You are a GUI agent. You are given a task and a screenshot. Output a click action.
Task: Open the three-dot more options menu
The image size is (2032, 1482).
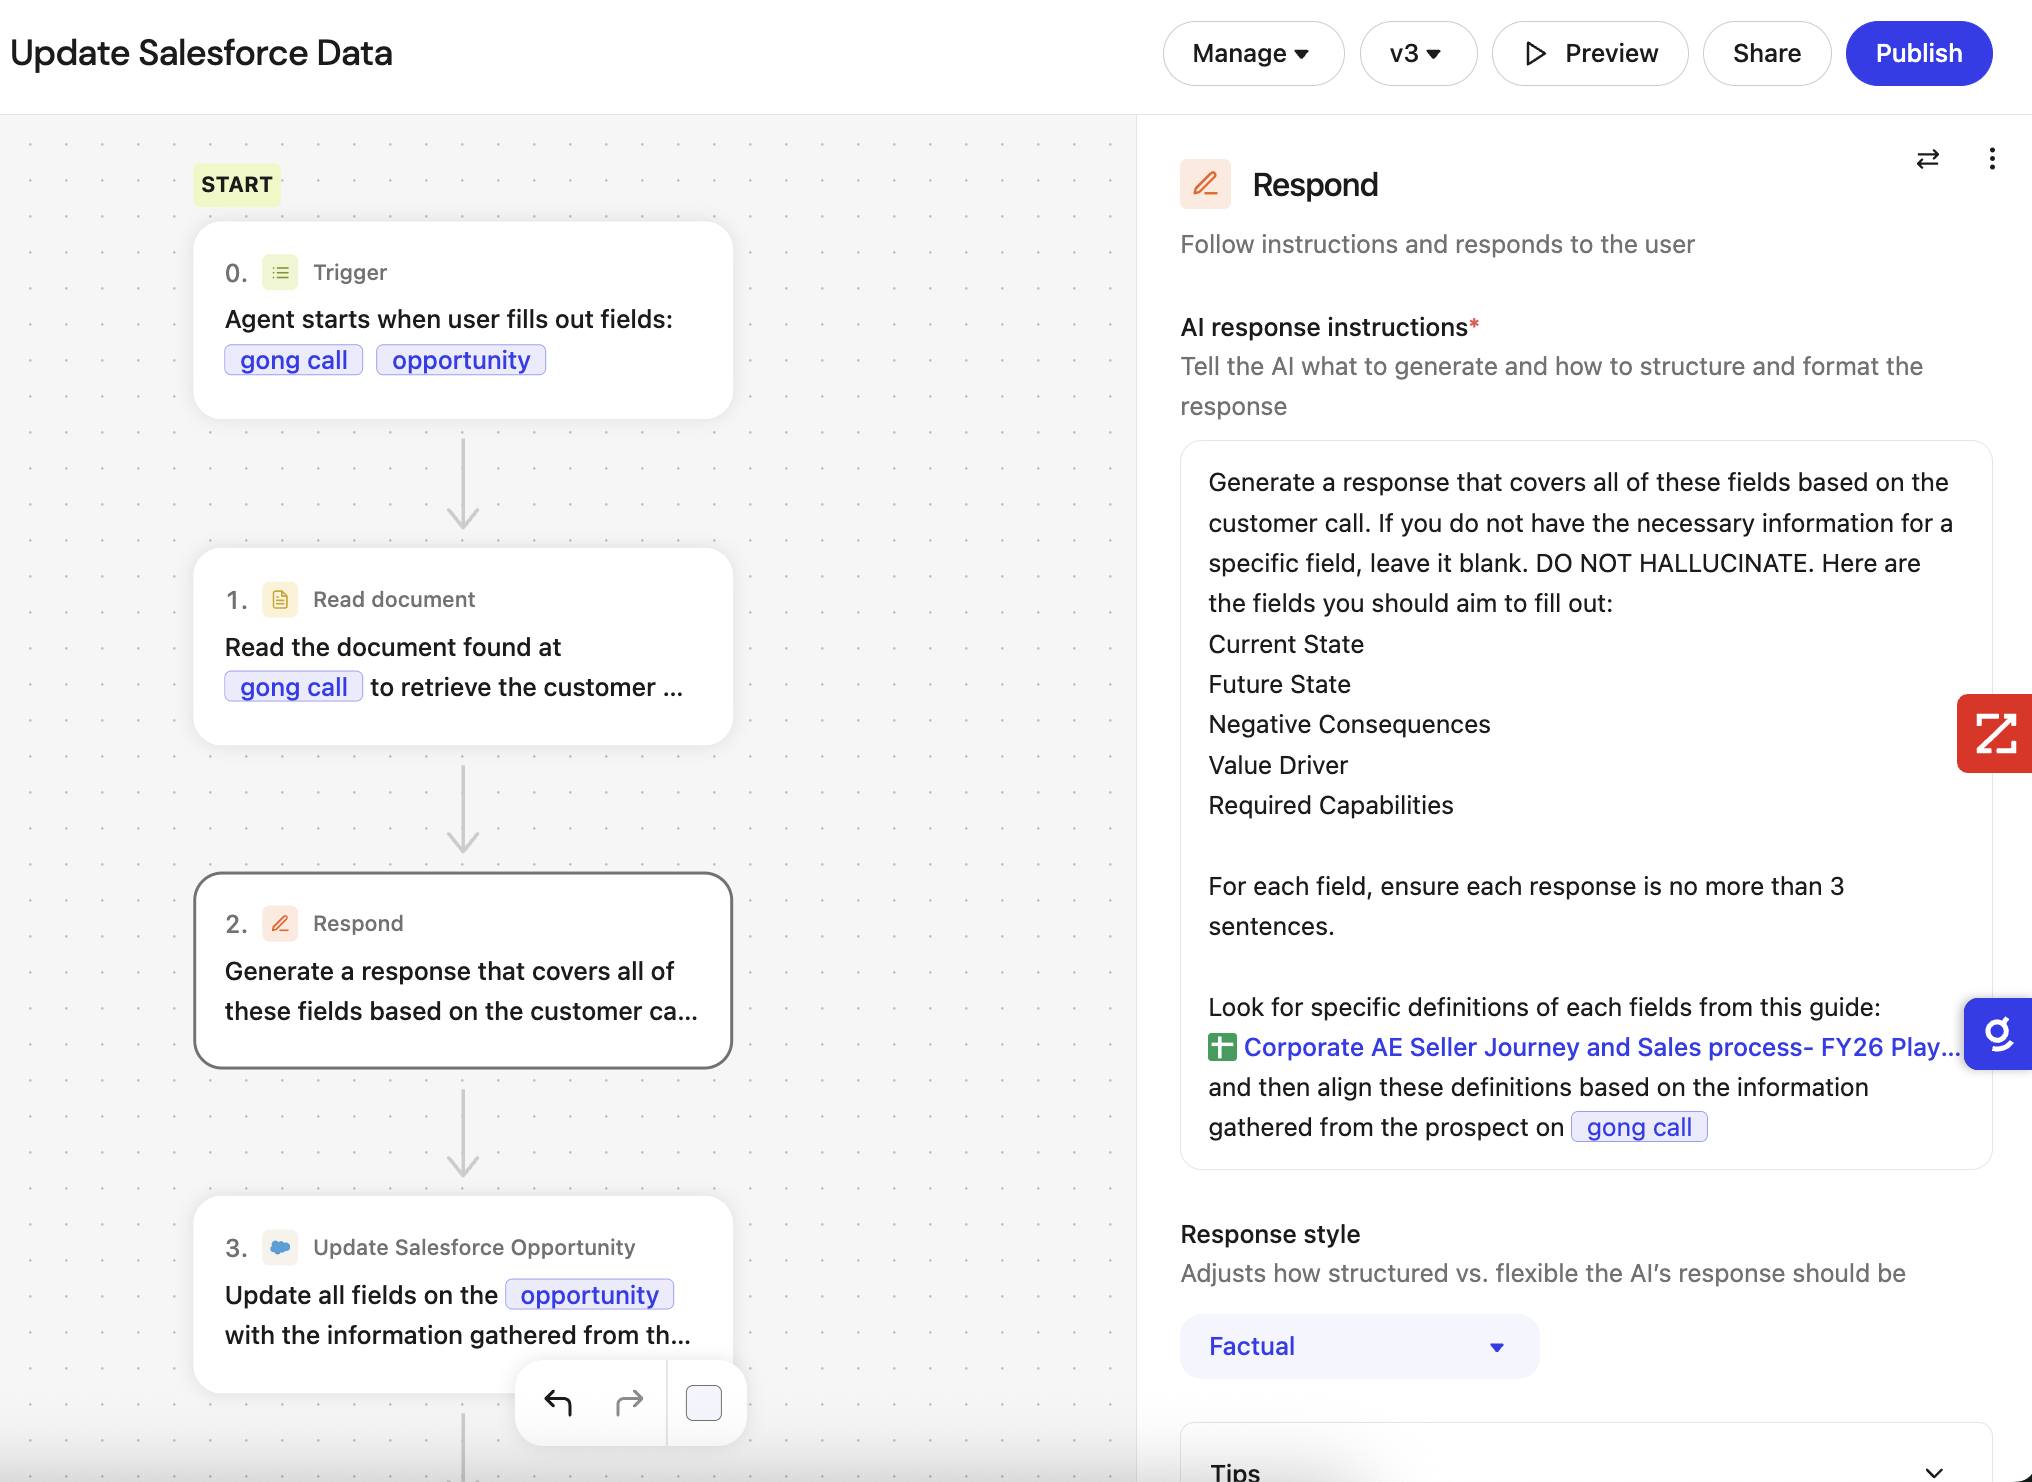[x=1992, y=159]
